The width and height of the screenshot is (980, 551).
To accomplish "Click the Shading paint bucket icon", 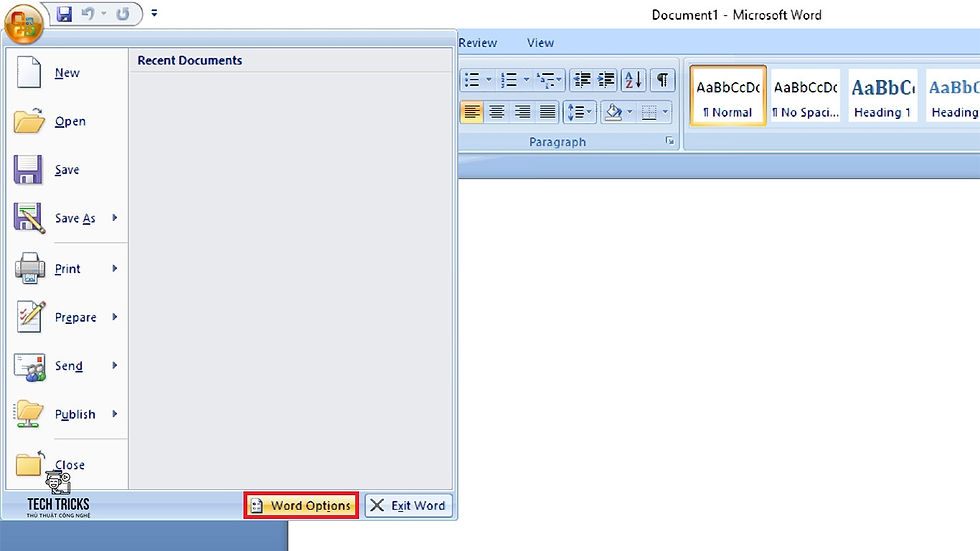I will click(613, 112).
